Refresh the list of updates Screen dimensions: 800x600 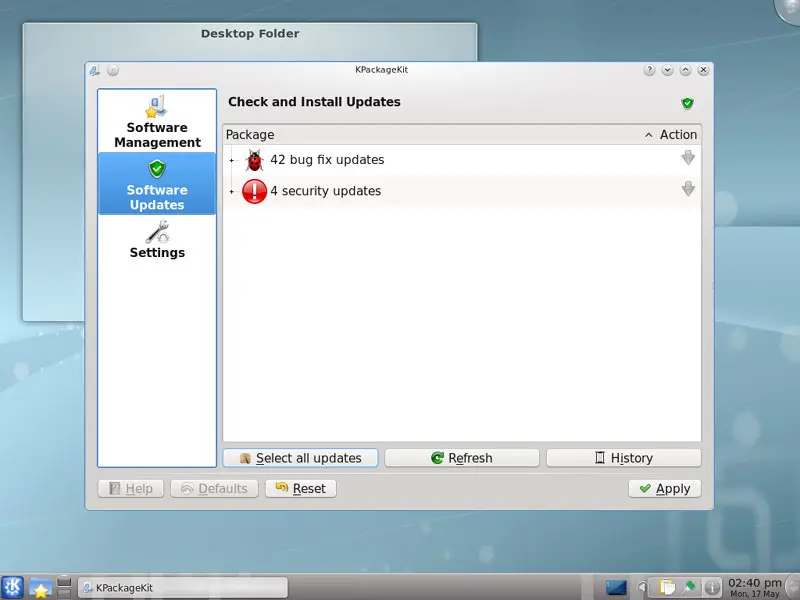[x=462, y=458]
